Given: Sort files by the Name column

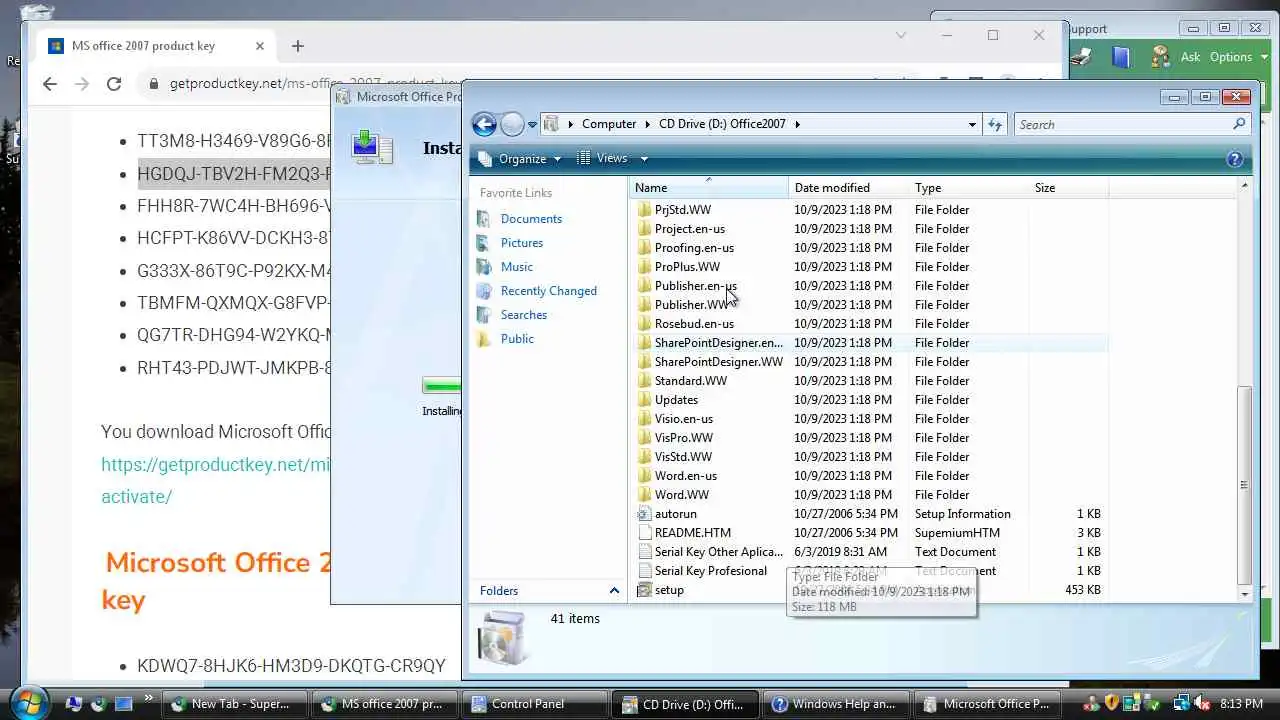Looking at the screenshot, I should (709, 188).
